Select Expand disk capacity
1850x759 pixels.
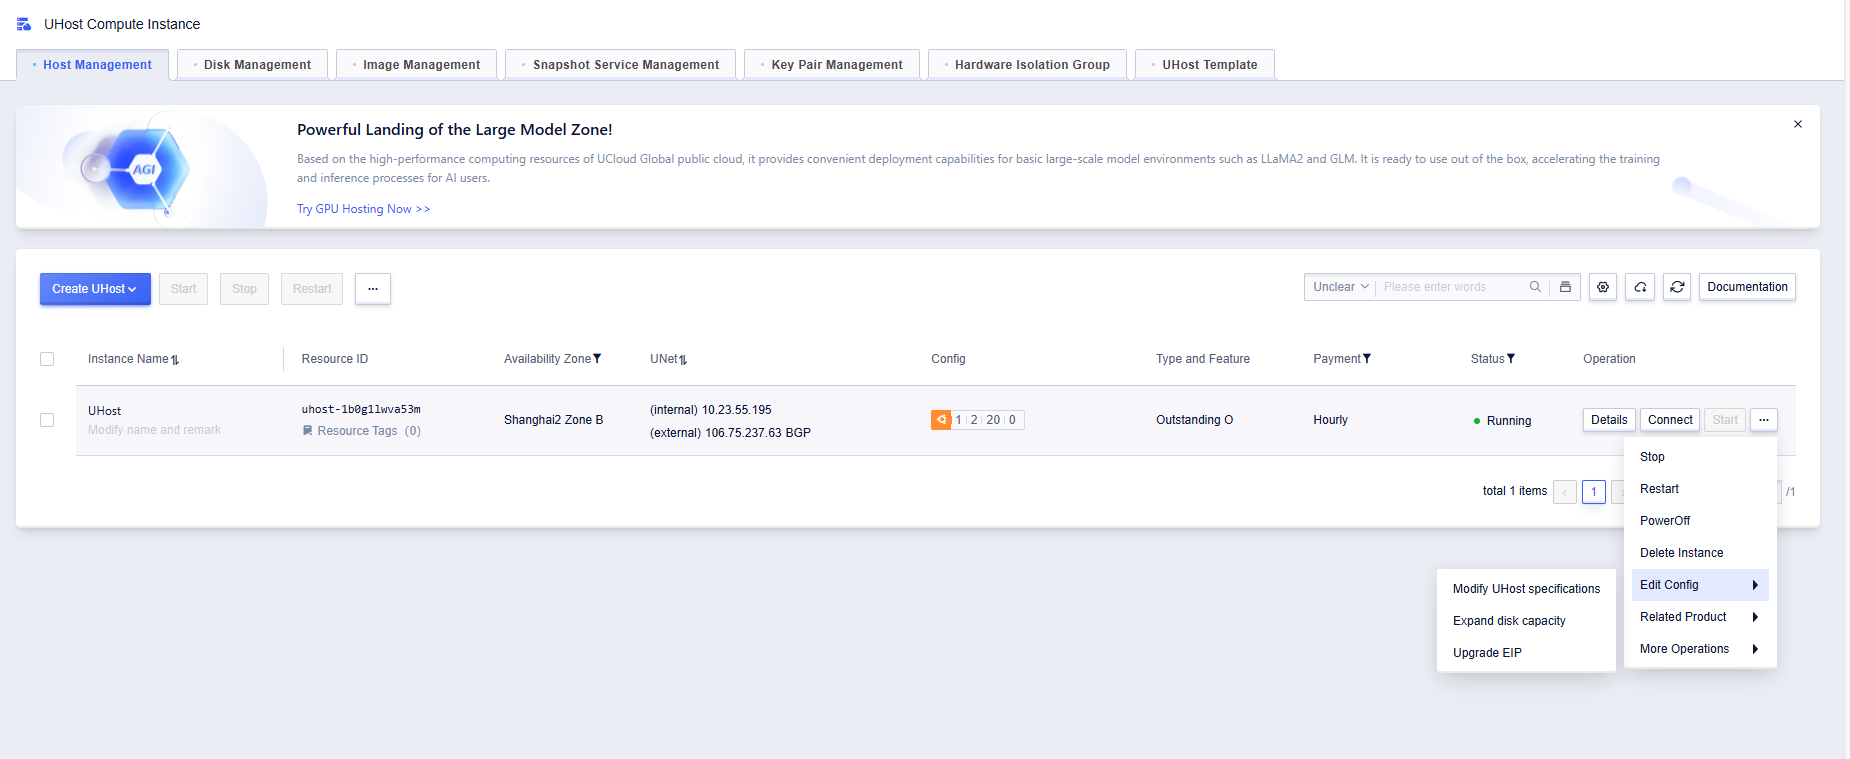1526,621
